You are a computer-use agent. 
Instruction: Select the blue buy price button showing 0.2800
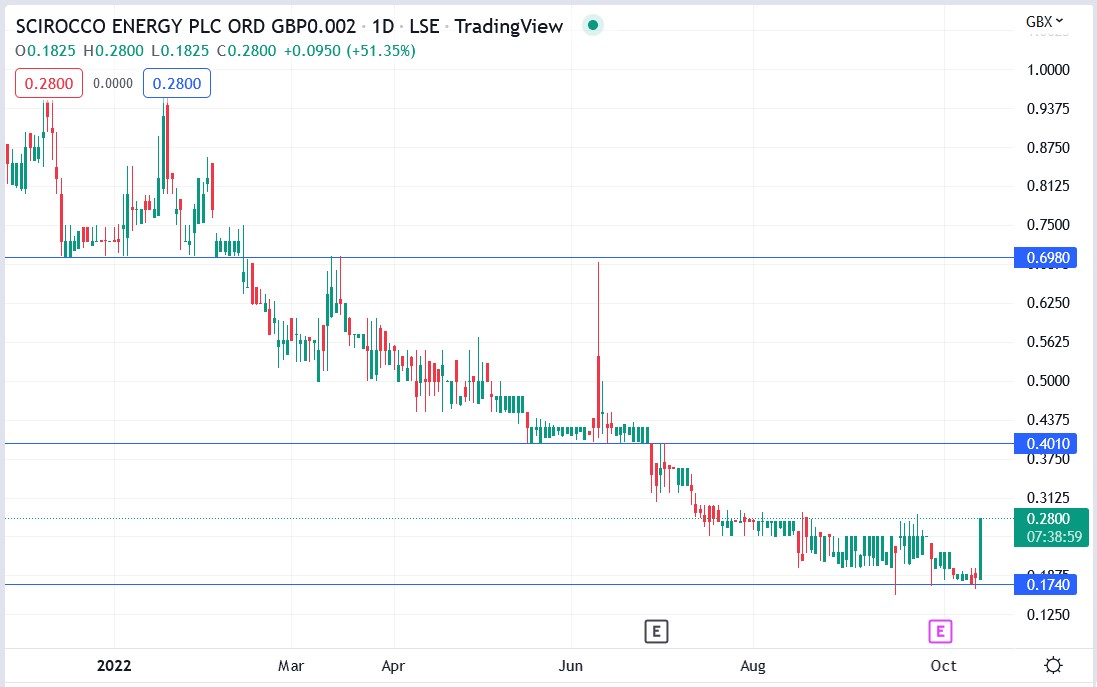tap(176, 84)
